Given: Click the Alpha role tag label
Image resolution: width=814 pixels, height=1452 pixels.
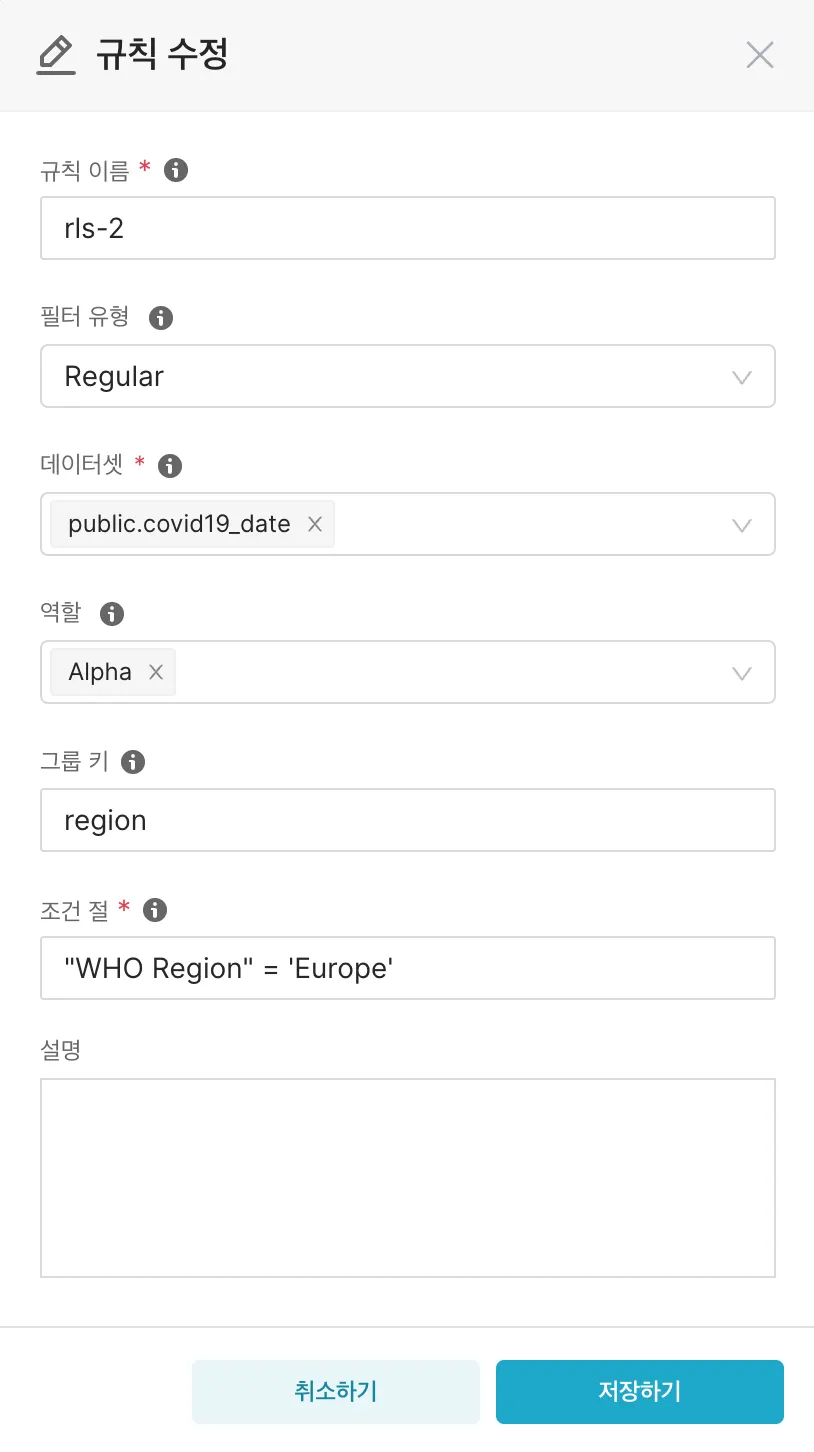Looking at the screenshot, I should click(x=100, y=672).
